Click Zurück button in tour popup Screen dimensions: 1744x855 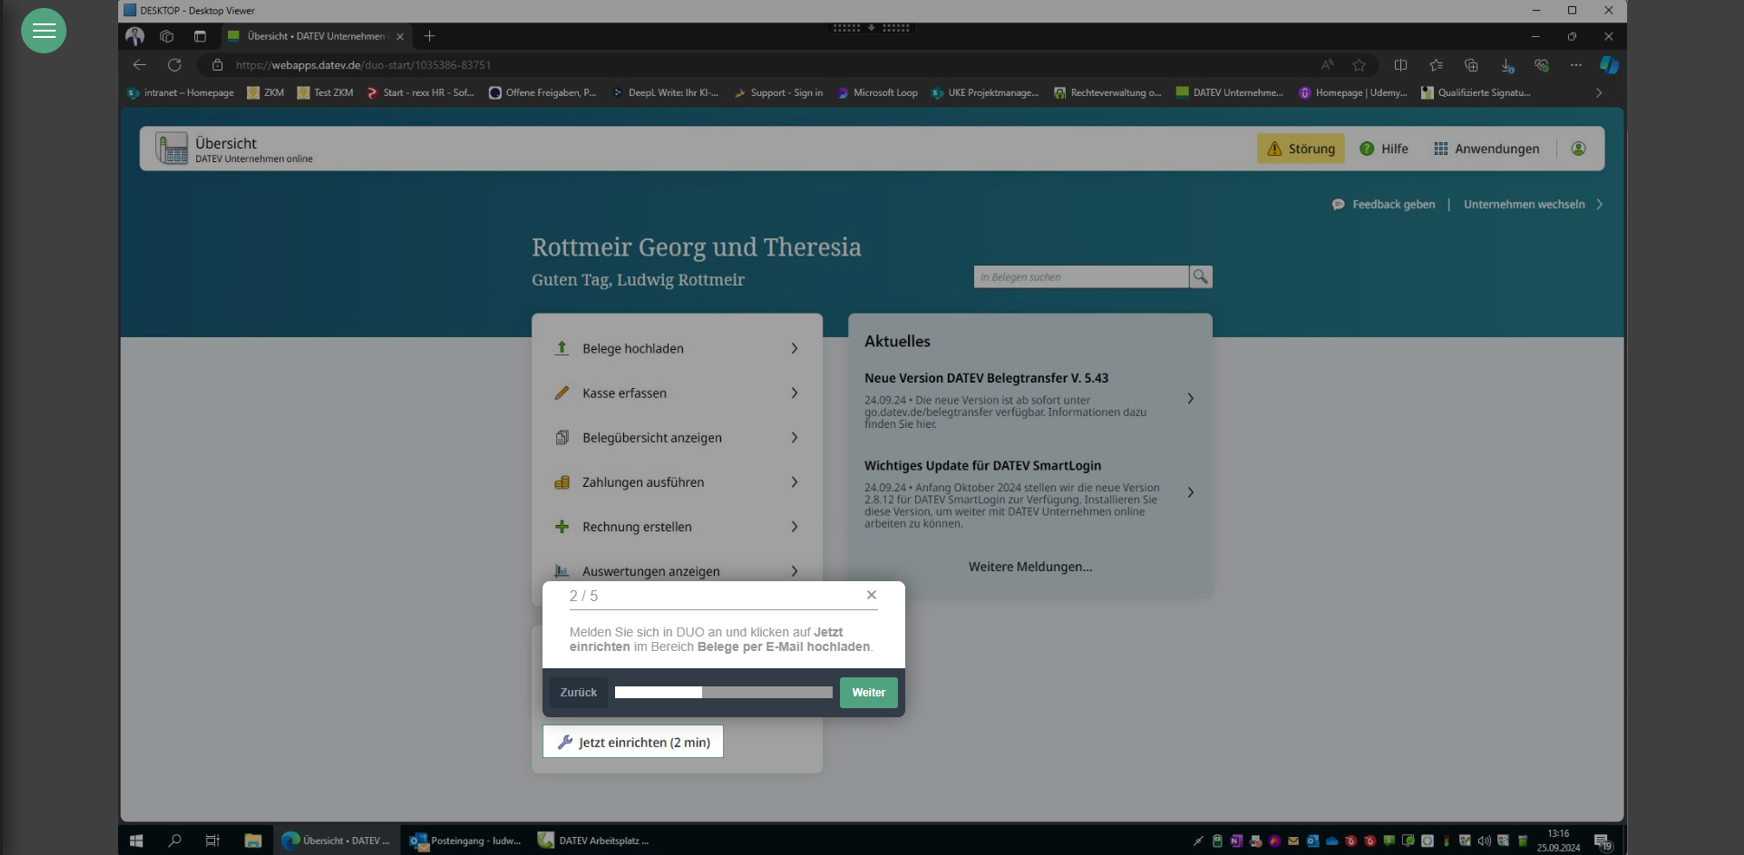pos(578,692)
